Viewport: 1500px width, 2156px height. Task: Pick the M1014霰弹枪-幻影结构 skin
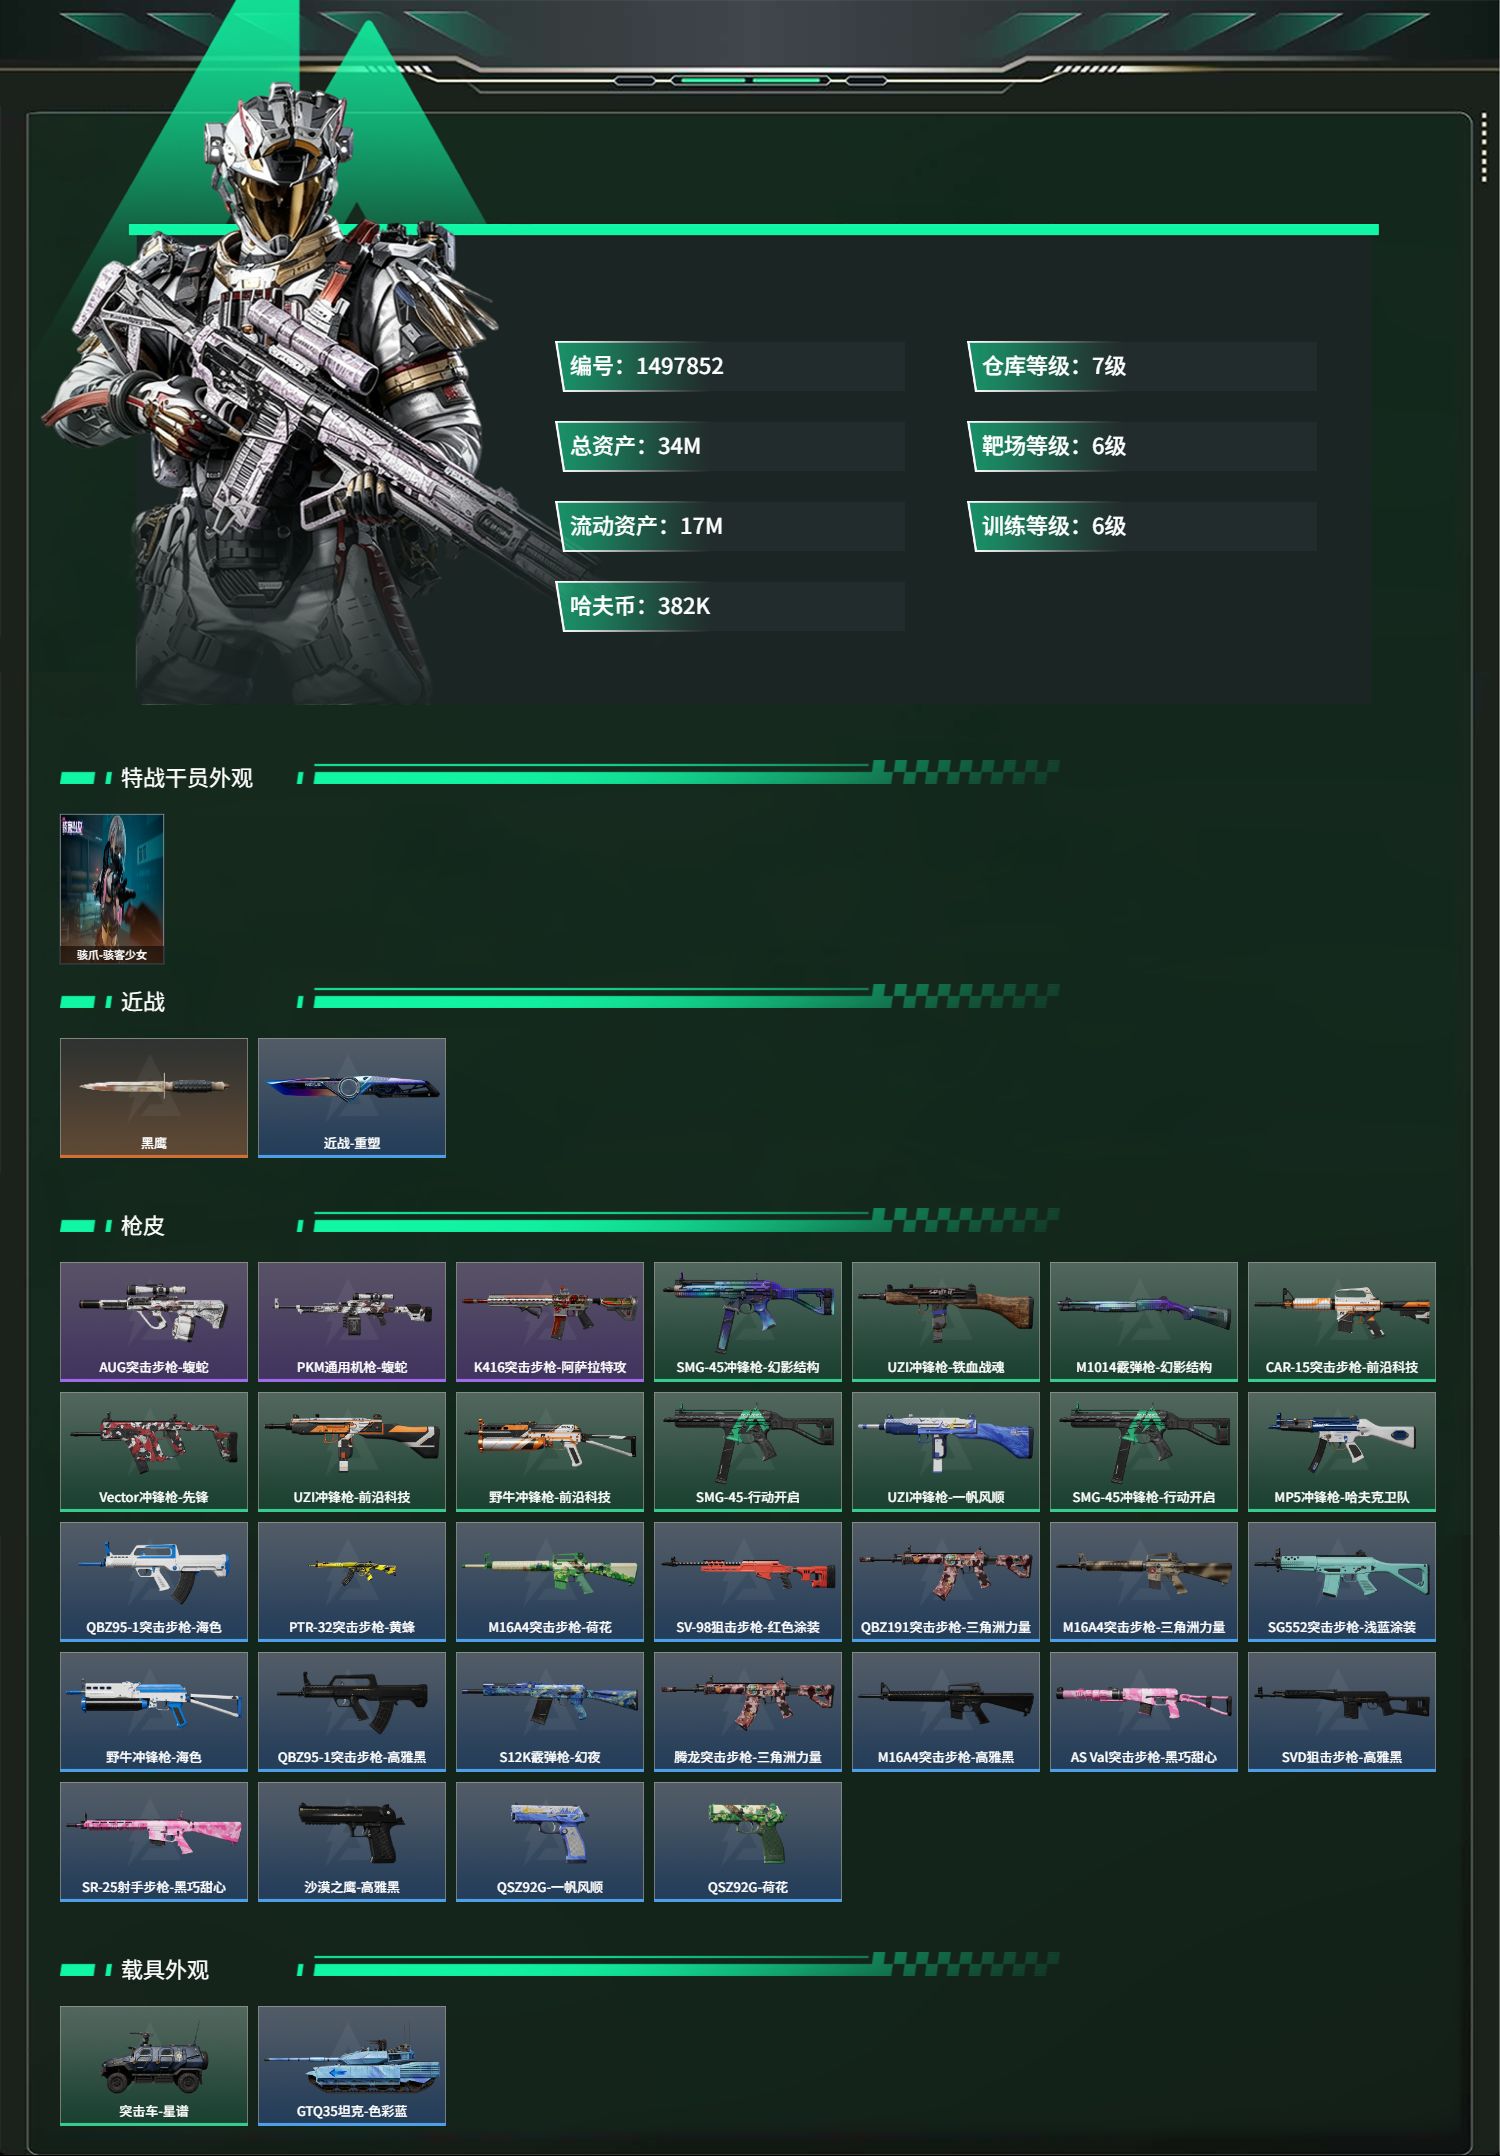[1144, 1321]
